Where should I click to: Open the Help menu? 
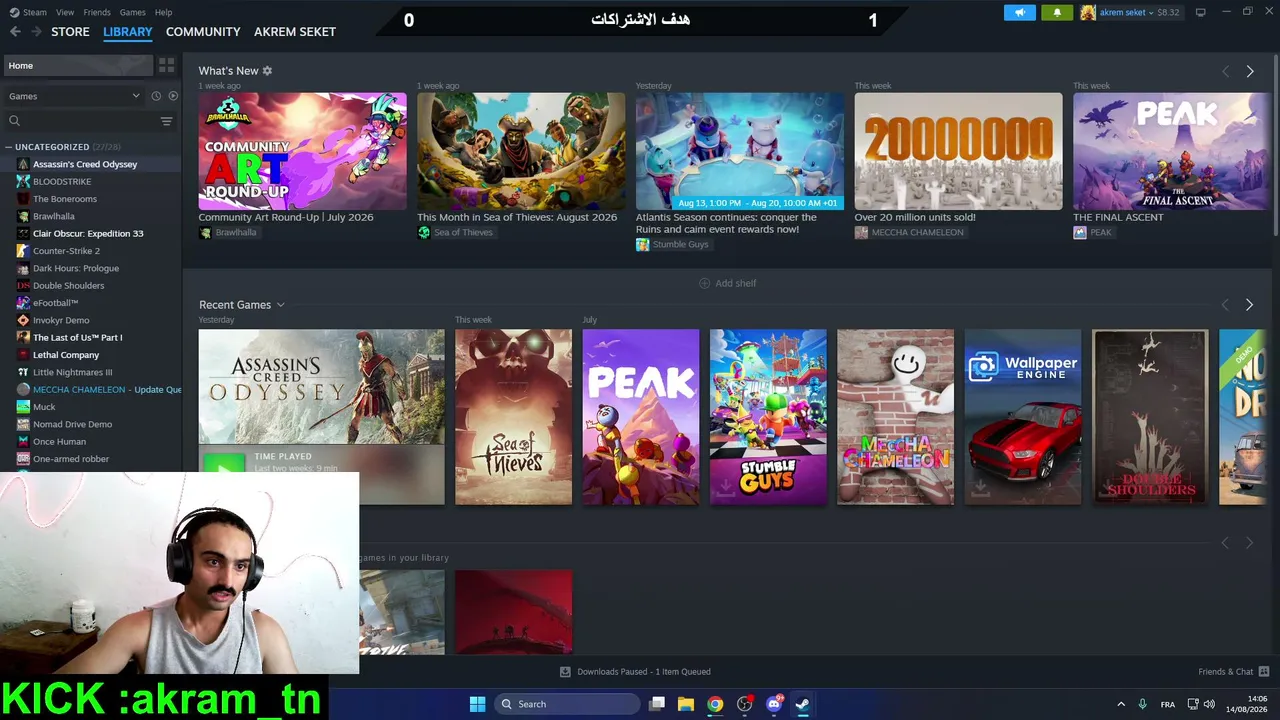click(163, 12)
